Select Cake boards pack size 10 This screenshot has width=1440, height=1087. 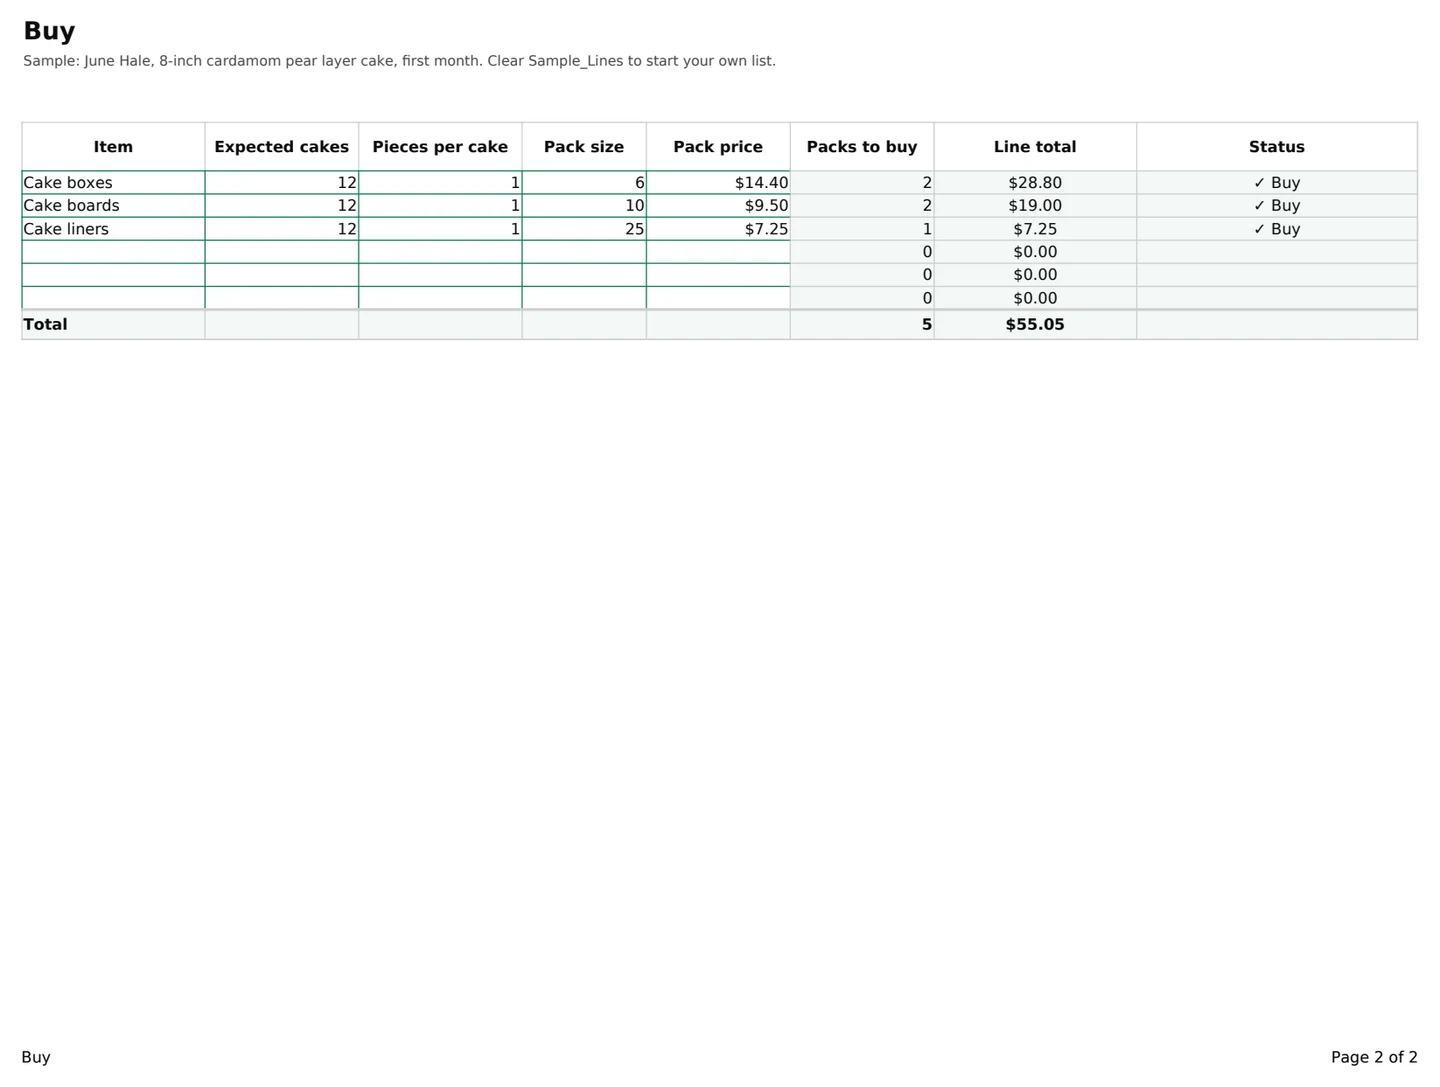coord(584,206)
